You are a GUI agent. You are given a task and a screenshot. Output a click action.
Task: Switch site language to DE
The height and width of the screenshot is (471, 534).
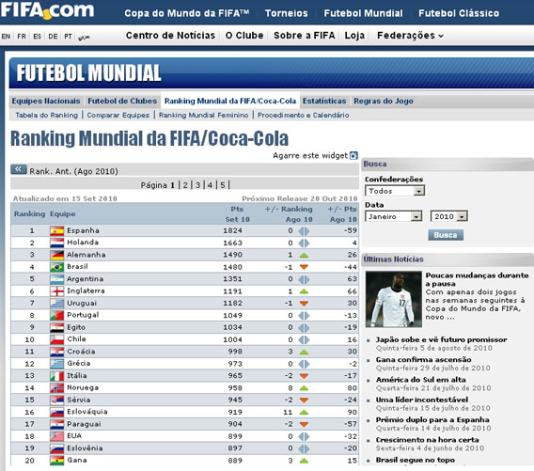[x=53, y=36]
